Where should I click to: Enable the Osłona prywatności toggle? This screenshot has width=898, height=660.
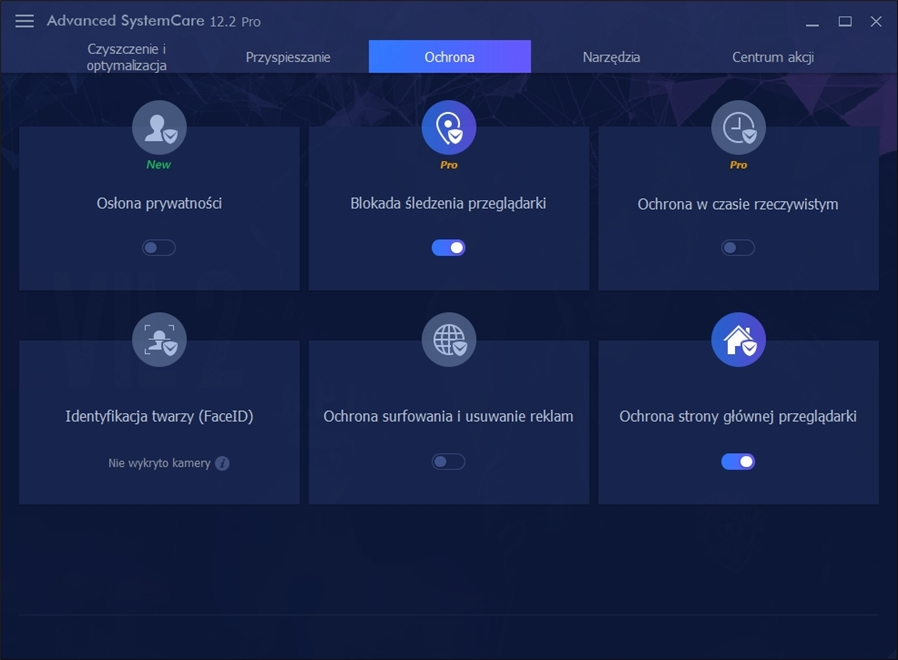(x=159, y=247)
